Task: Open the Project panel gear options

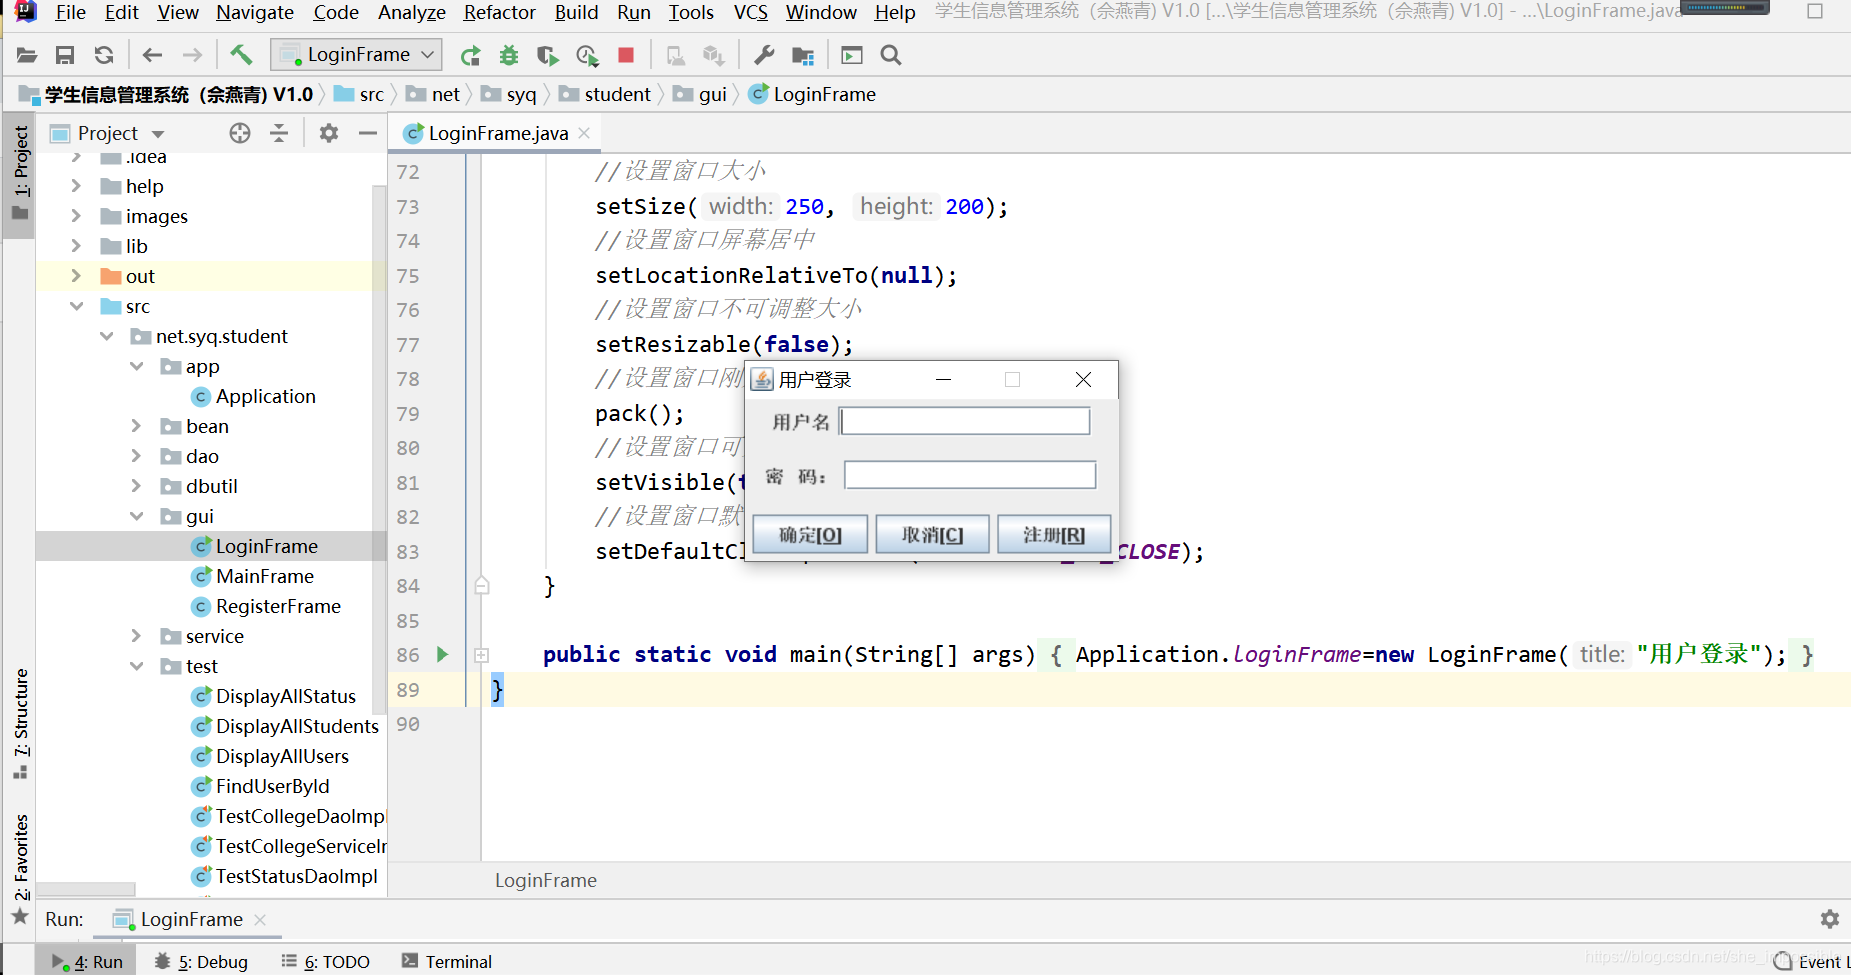Action: point(329,133)
